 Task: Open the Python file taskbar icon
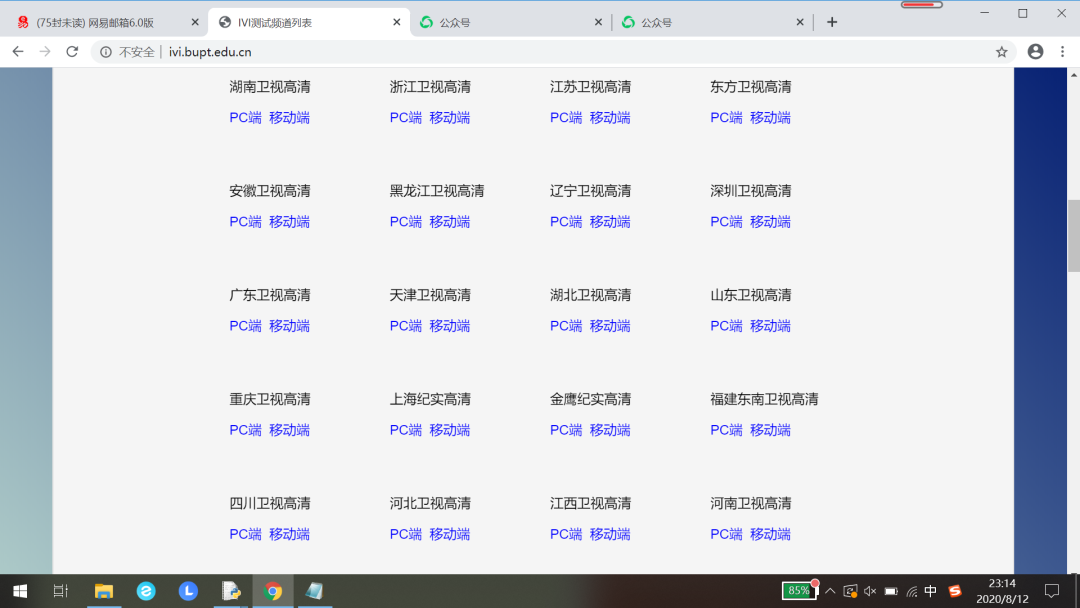(x=231, y=591)
